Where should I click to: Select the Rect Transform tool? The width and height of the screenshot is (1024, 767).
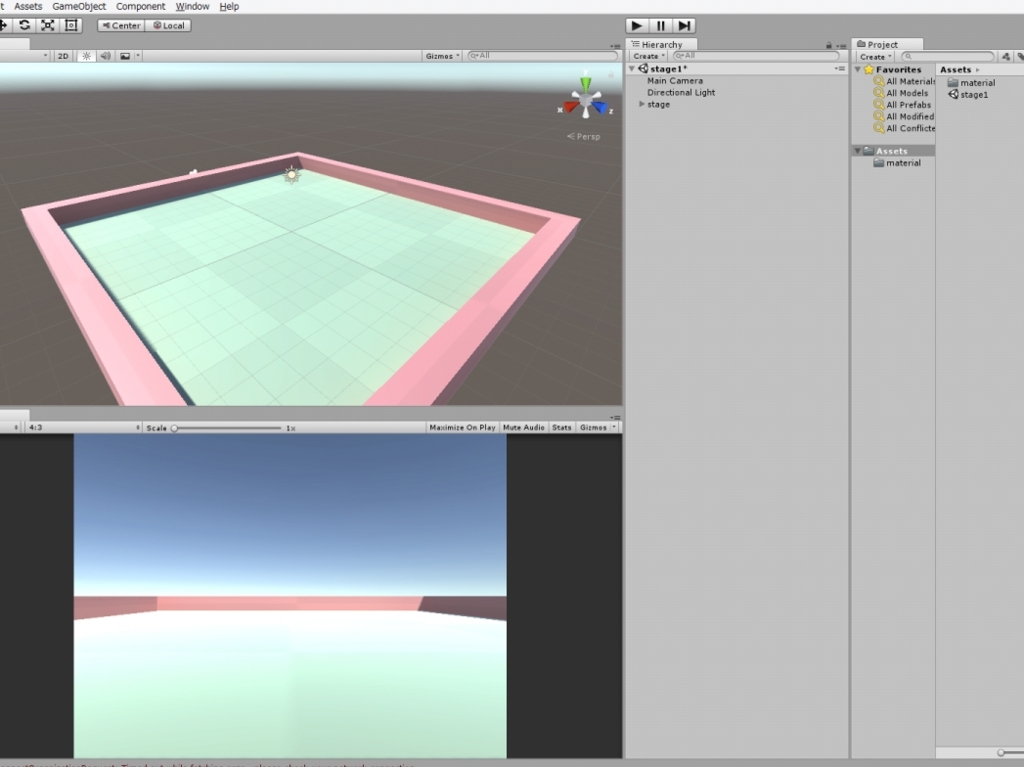tap(71, 25)
